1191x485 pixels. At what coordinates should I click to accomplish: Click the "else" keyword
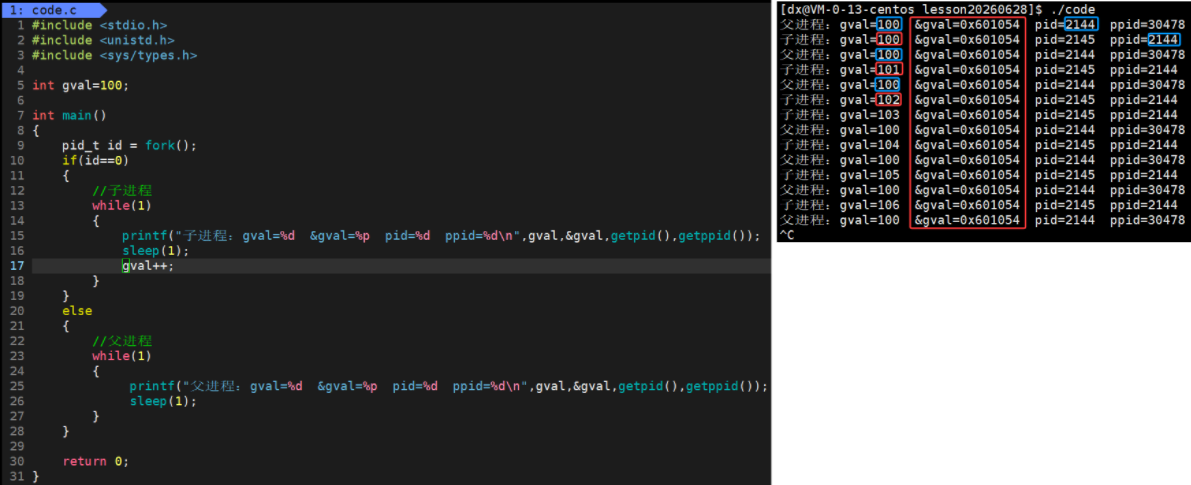pos(77,310)
